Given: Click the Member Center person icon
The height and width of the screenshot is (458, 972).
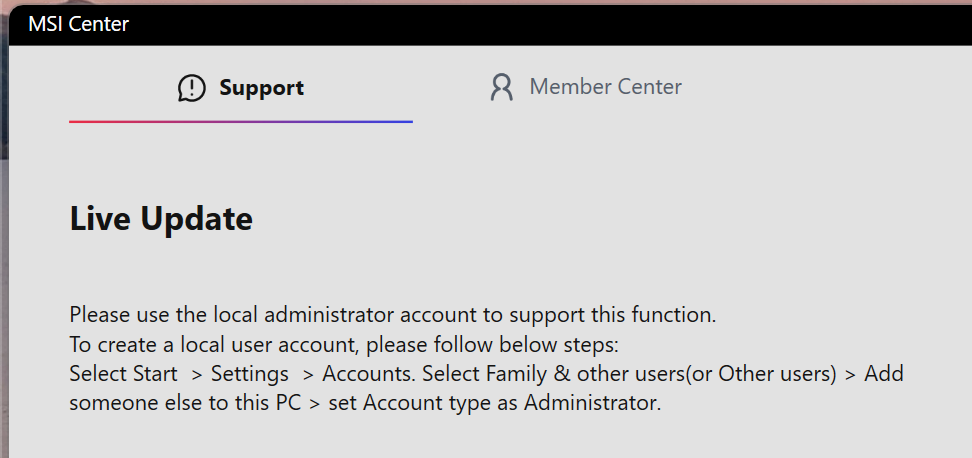Looking at the screenshot, I should point(501,88).
